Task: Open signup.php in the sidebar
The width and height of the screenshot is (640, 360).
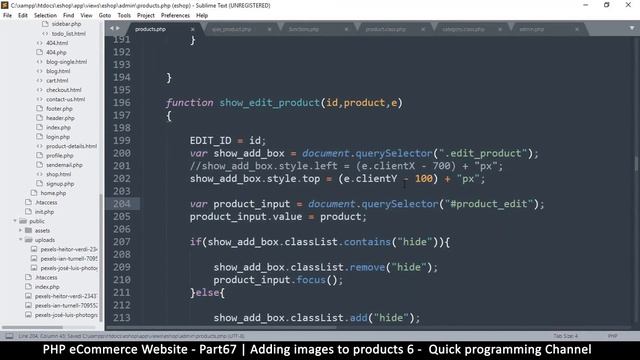Action: click(x=60, y=184)
